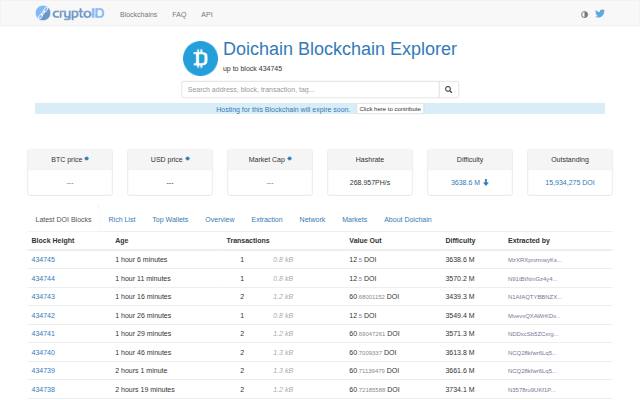The image size is (640, 400).
Task: Click the 3638.6 M difficulty card value
Action: click(x=465, y=182)
